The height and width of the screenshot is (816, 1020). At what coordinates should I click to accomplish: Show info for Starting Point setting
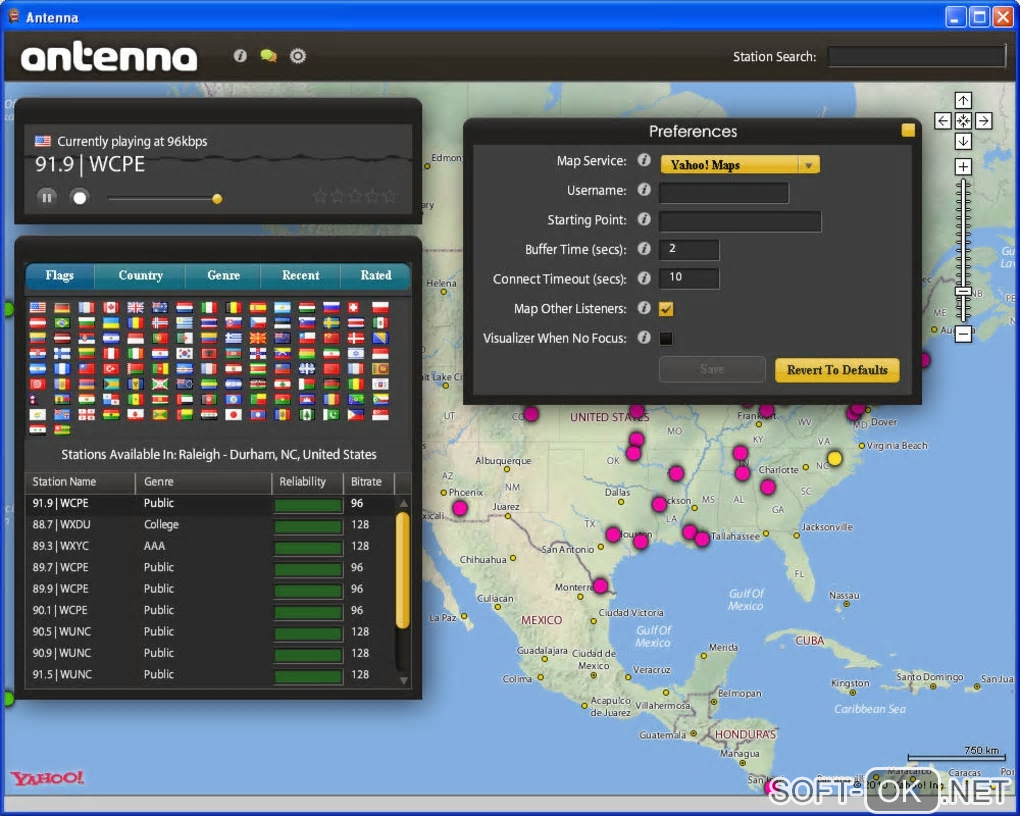[644, 219]
